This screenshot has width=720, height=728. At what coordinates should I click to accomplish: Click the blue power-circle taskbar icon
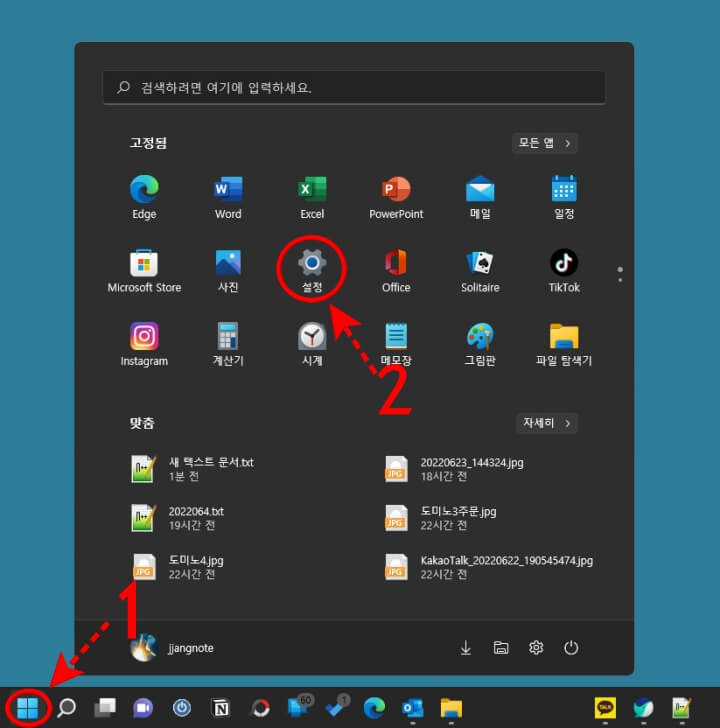click(182, 708)
